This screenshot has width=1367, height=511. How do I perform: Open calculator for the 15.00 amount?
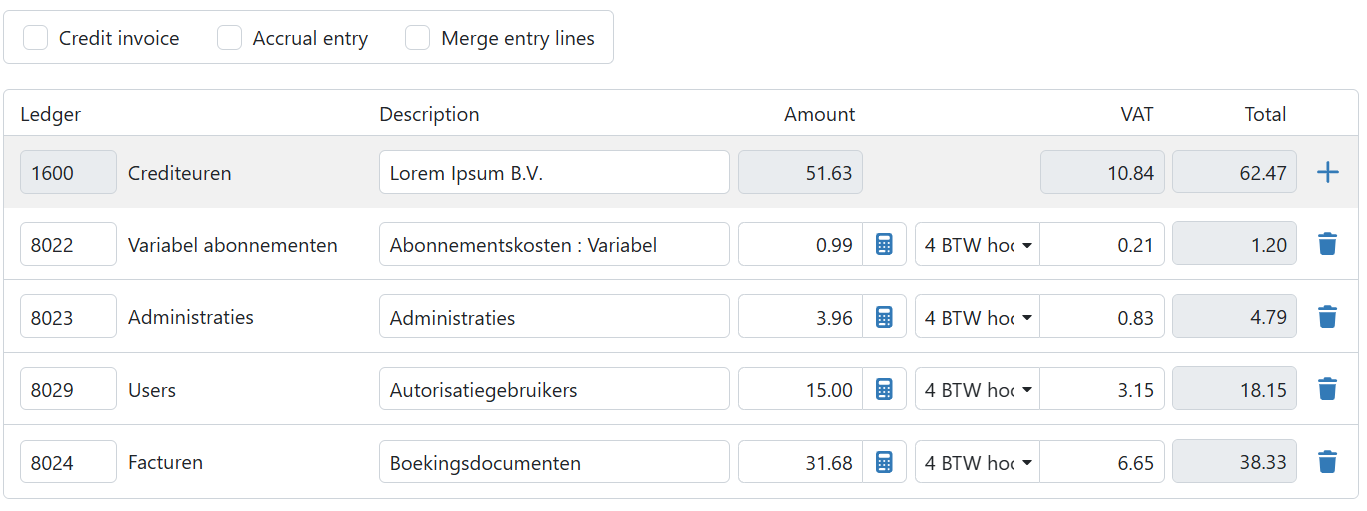(x=884, y=389)
